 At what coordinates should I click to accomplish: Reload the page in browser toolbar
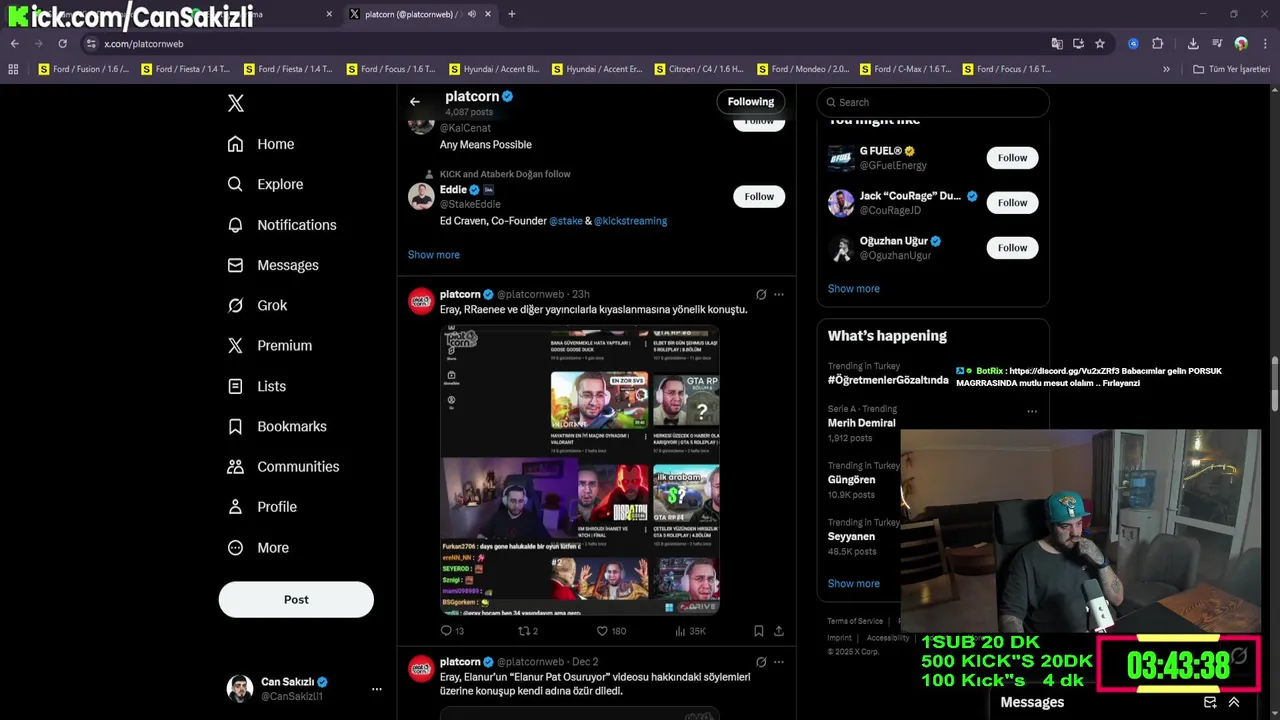(62, 43)
